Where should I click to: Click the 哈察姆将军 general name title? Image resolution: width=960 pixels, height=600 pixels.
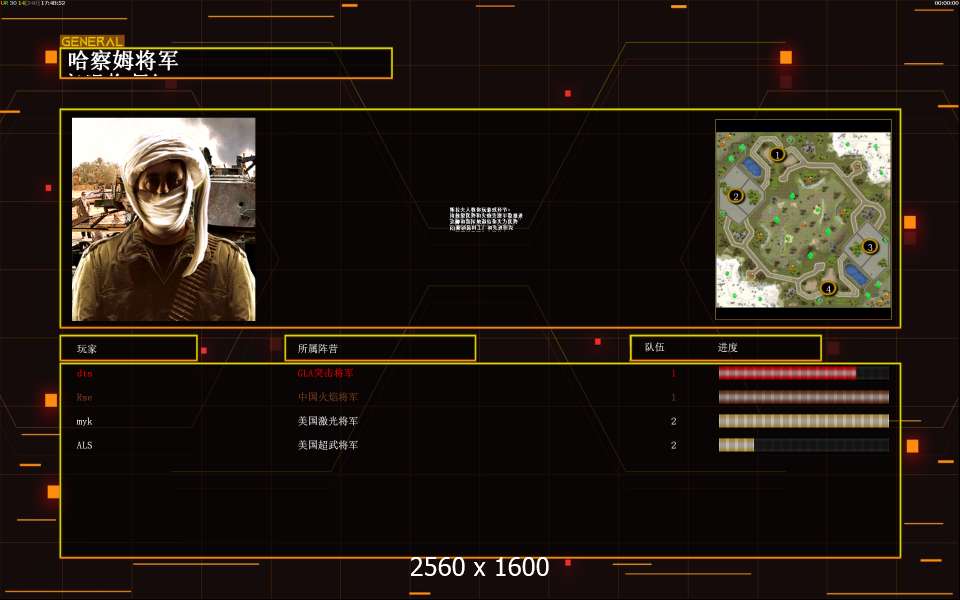pyautogui.click(x=123, y=61)
